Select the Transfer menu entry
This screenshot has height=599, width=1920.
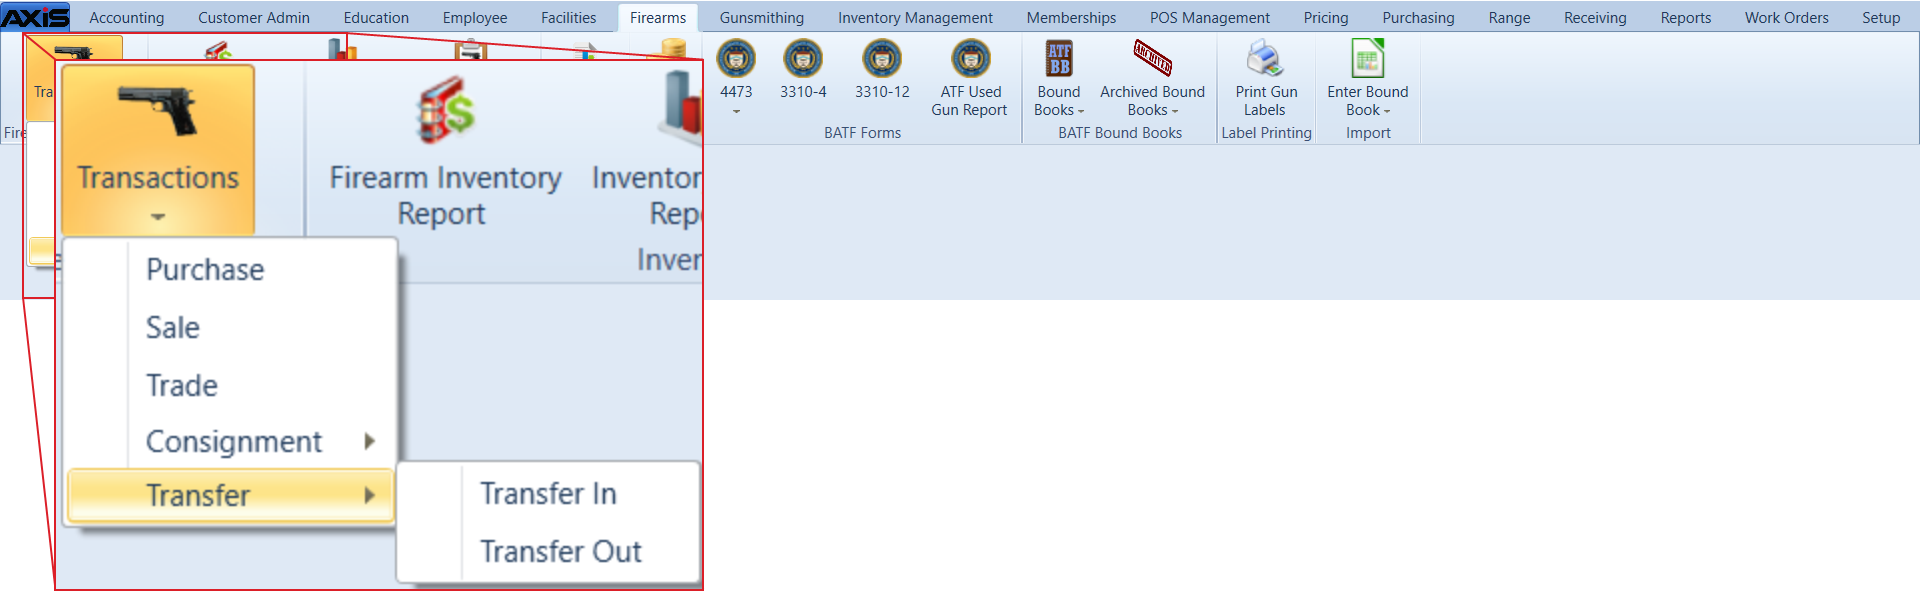pos(231,495)
